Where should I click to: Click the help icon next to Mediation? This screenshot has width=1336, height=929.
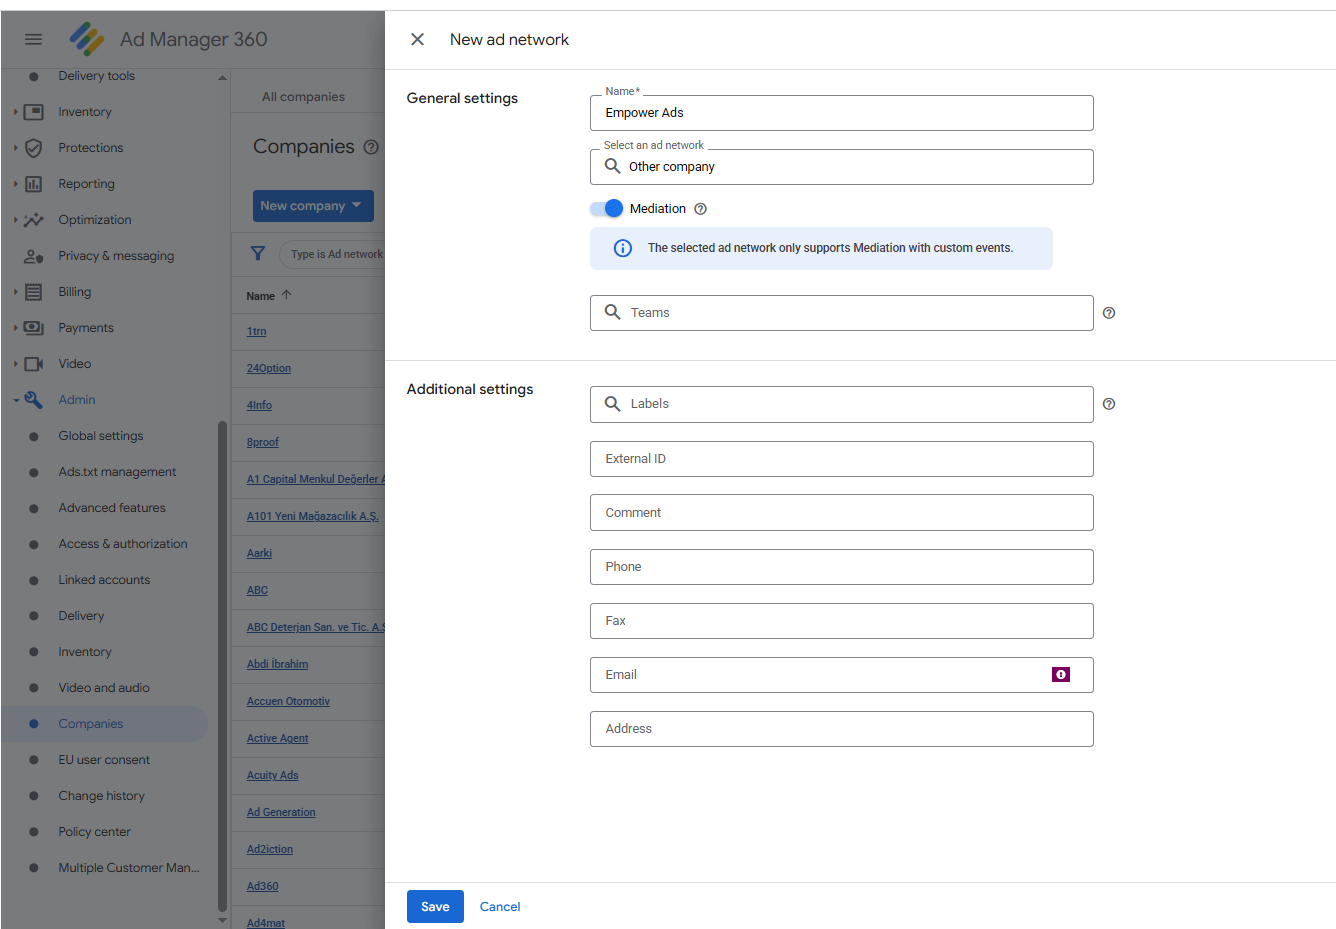coord(701,208)
